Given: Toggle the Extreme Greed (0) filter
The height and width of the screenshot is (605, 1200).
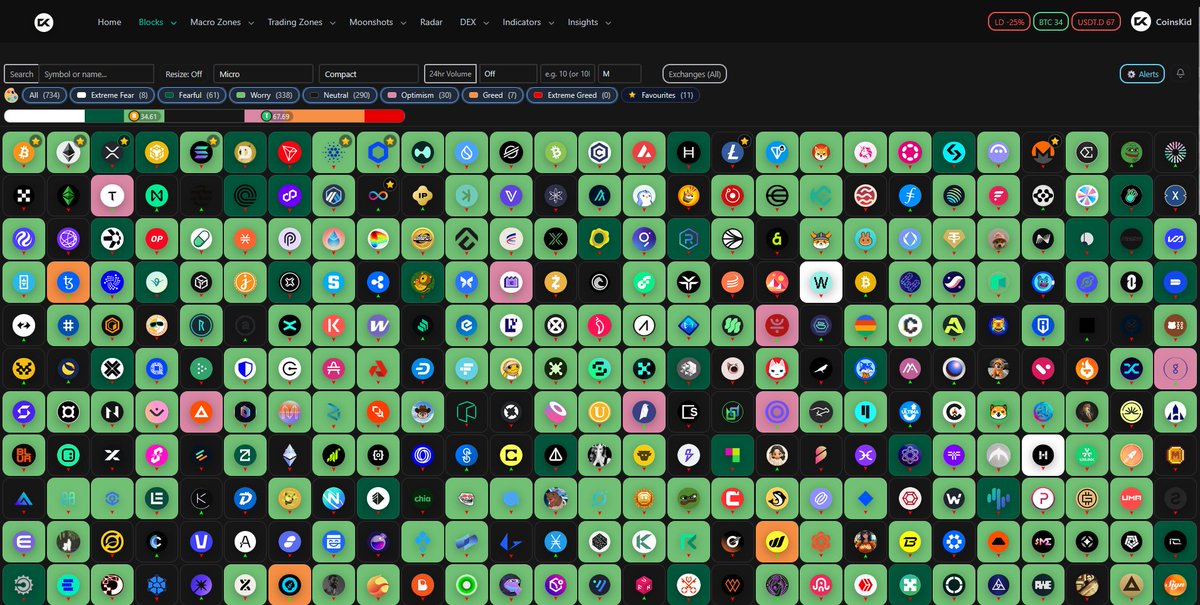Looking at the screenshot, I should (571, 95).
